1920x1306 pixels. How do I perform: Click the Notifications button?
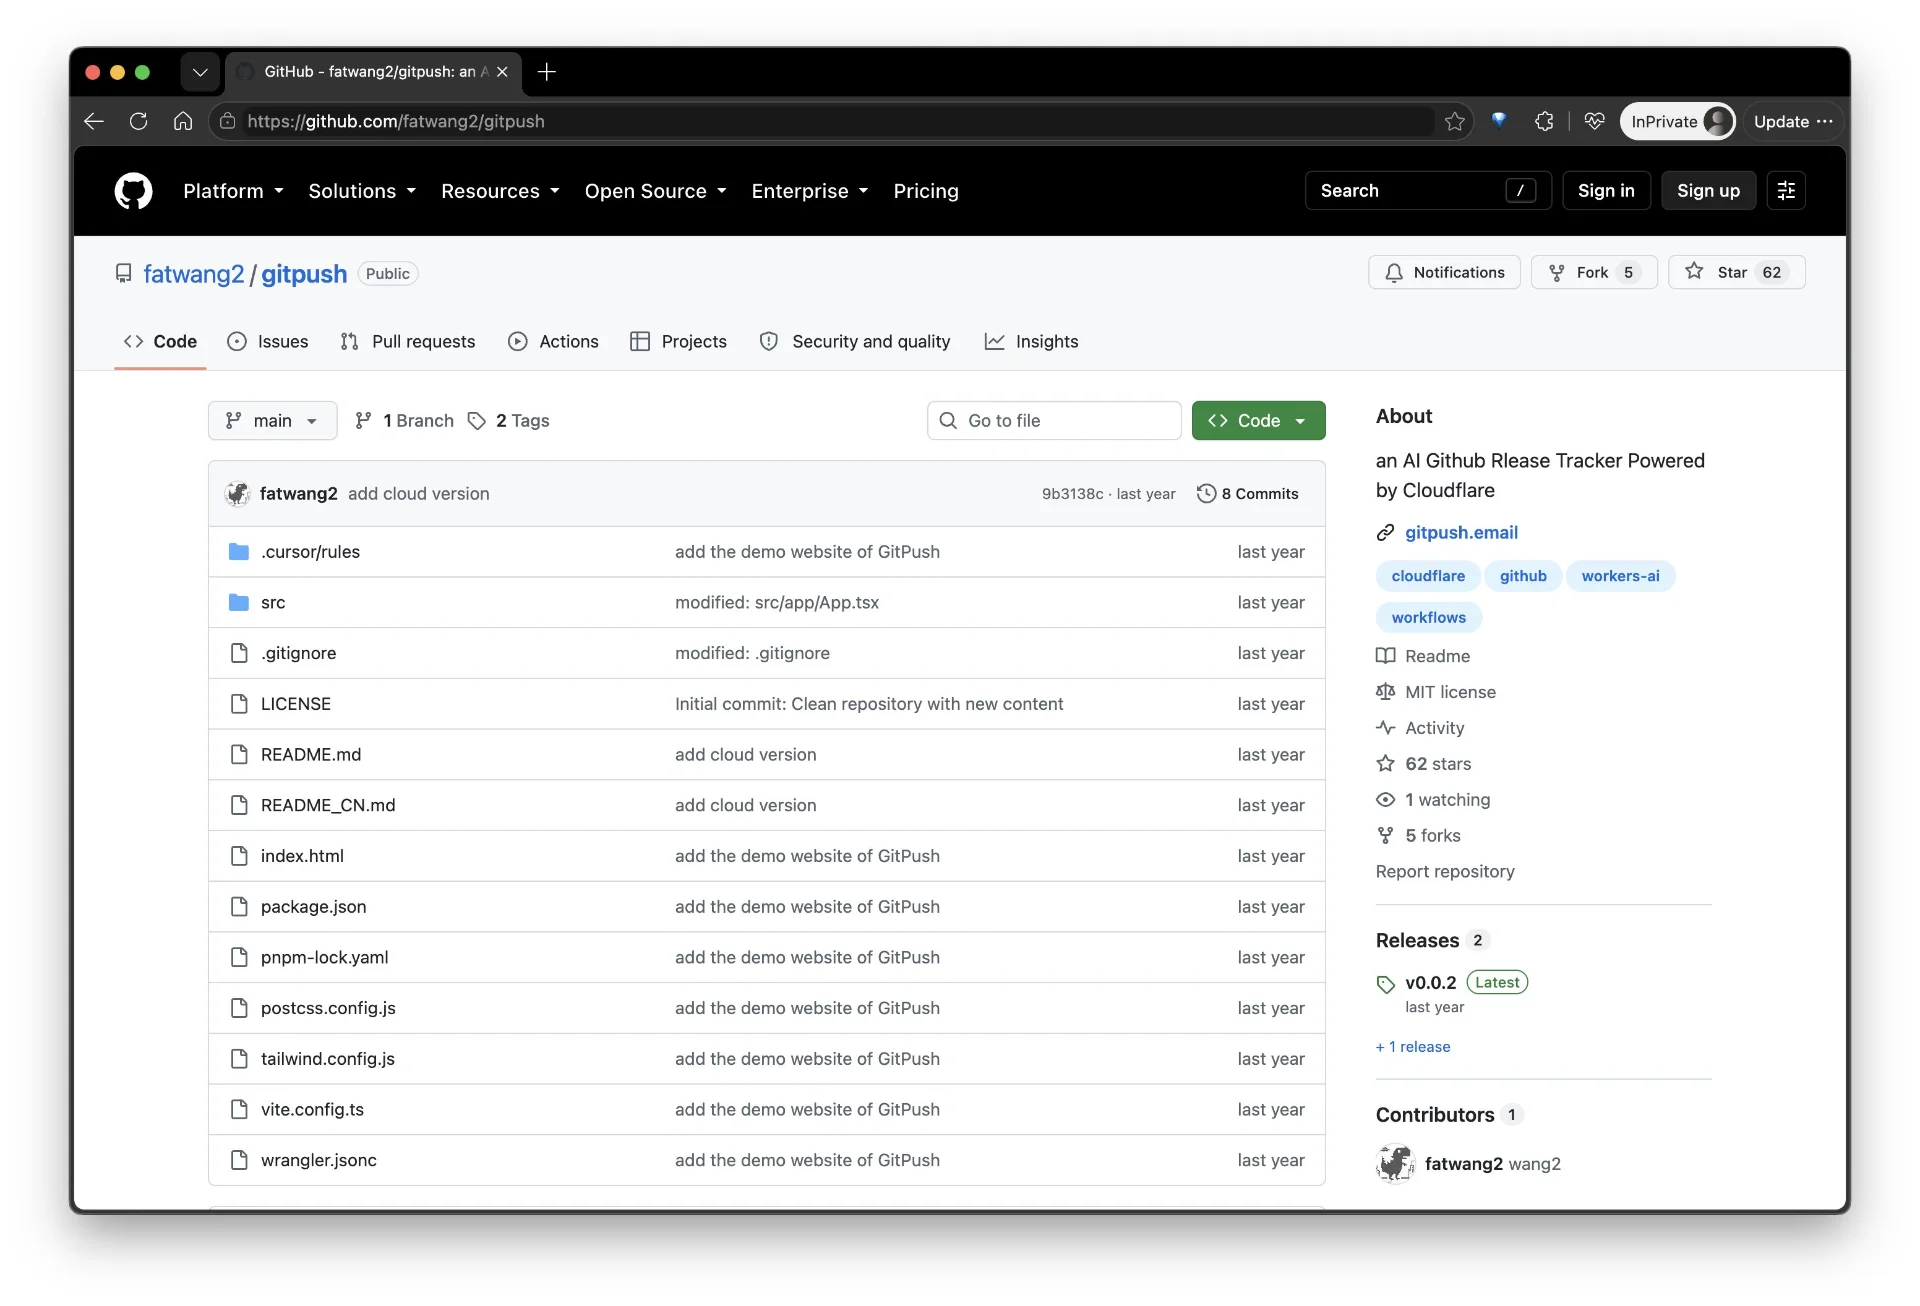coord(1444,273)
